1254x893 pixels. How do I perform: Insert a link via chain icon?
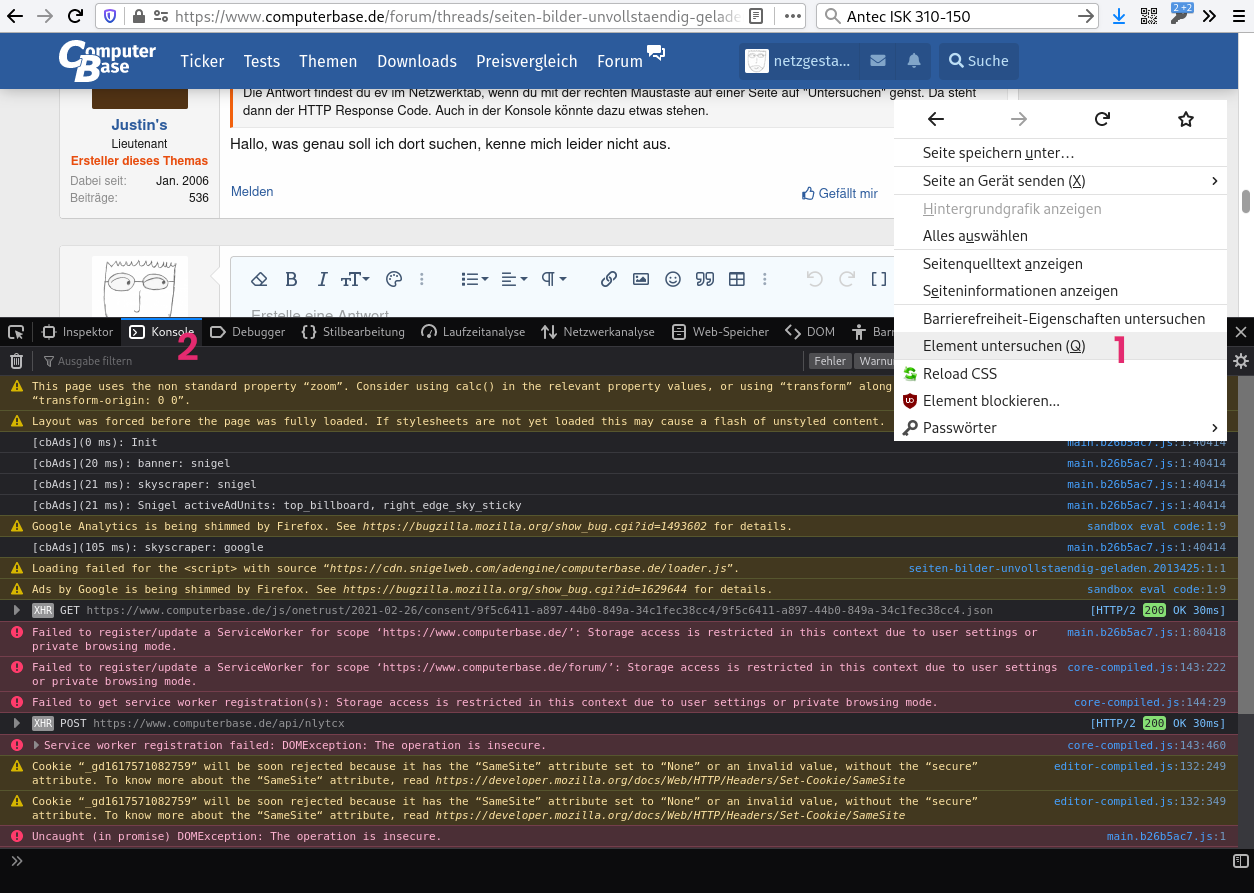(x=609, y=279)
